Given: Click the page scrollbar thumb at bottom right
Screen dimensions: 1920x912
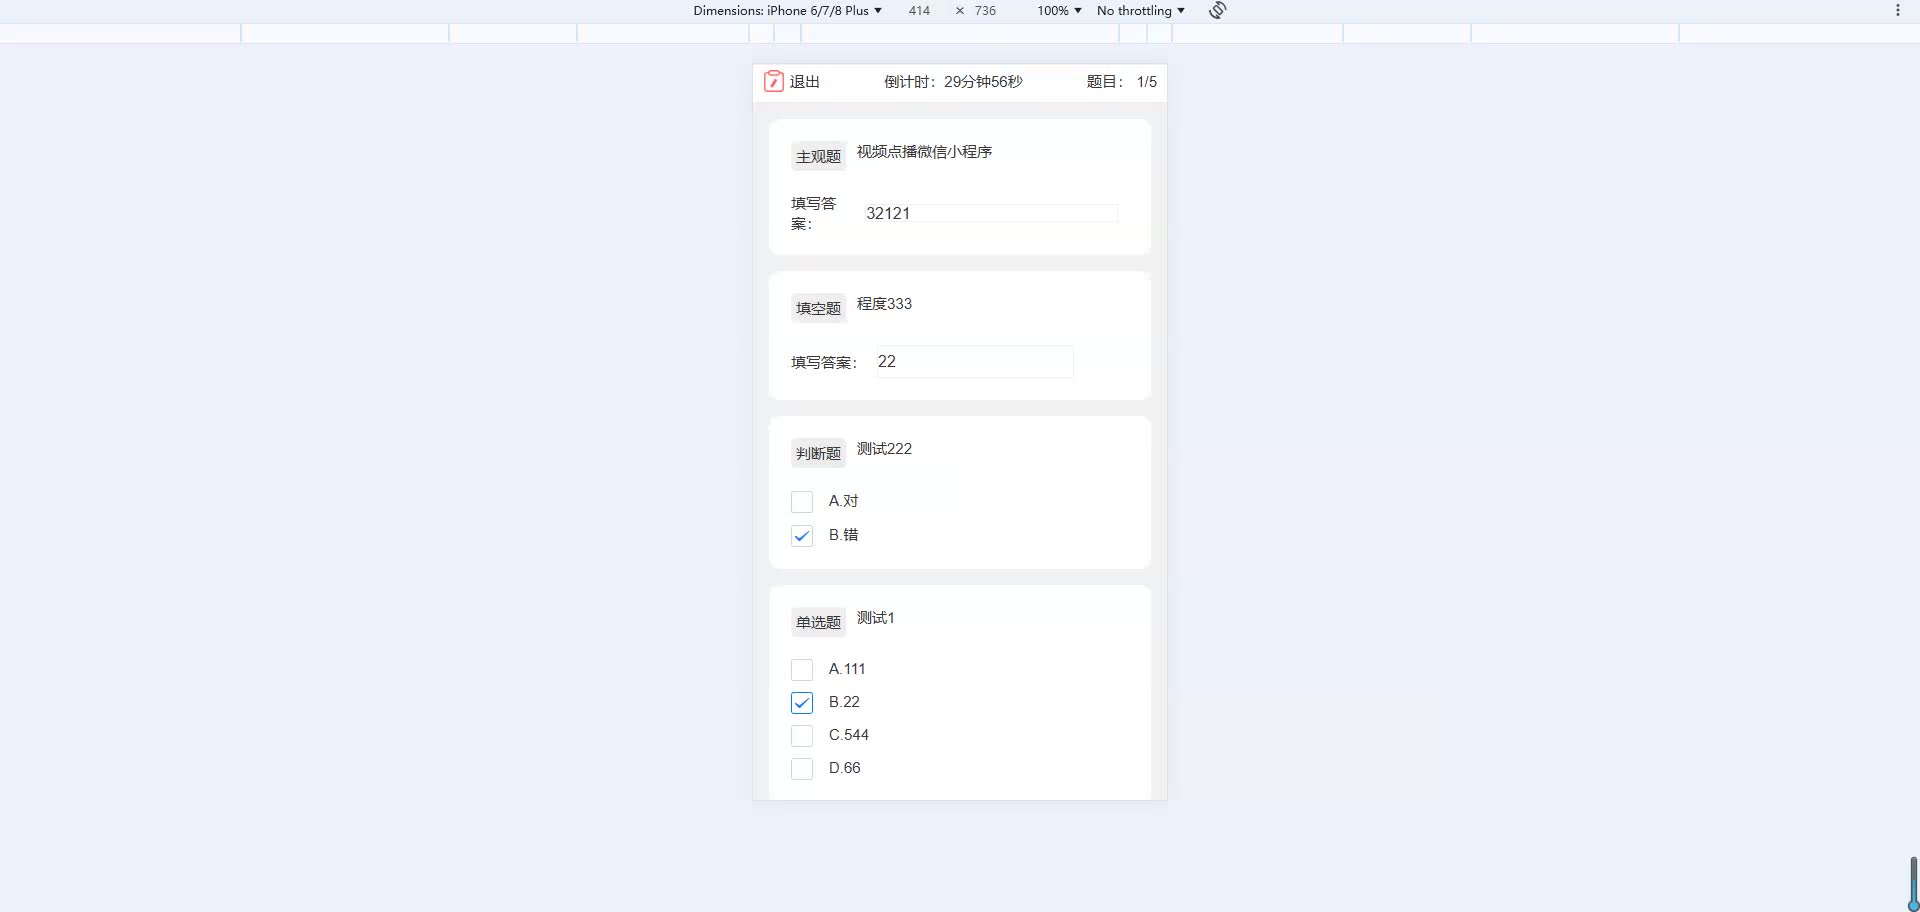Looking at the screenshot, I should pos(1913,882).
